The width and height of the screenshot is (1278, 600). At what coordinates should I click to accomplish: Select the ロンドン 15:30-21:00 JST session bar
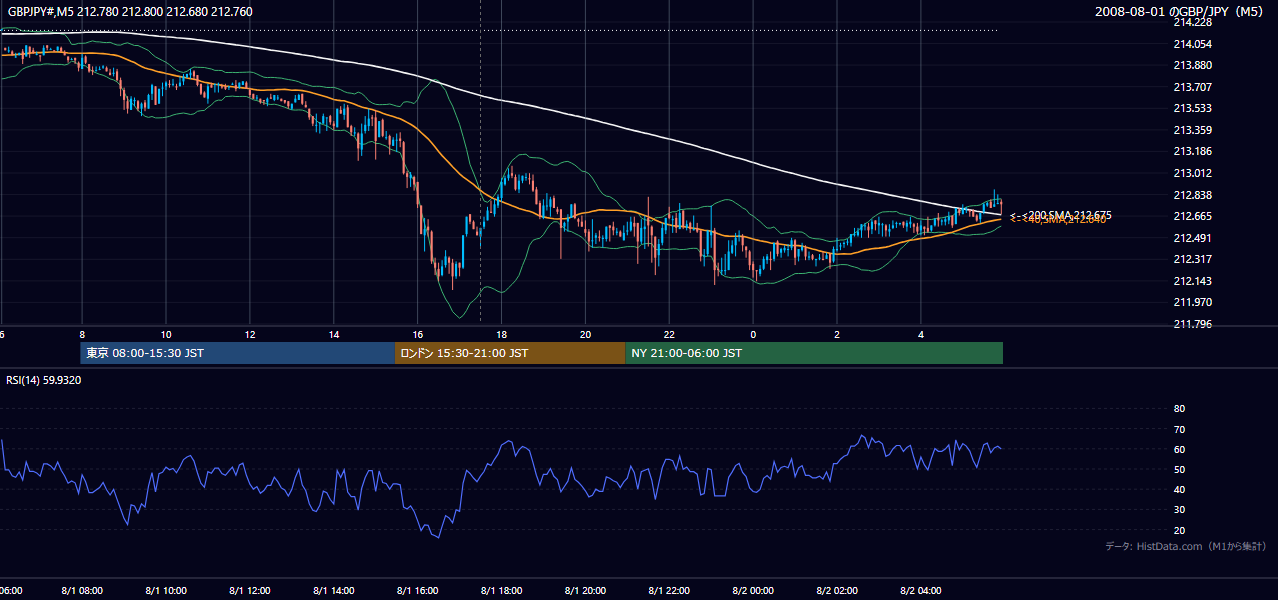tap(510, 353)
